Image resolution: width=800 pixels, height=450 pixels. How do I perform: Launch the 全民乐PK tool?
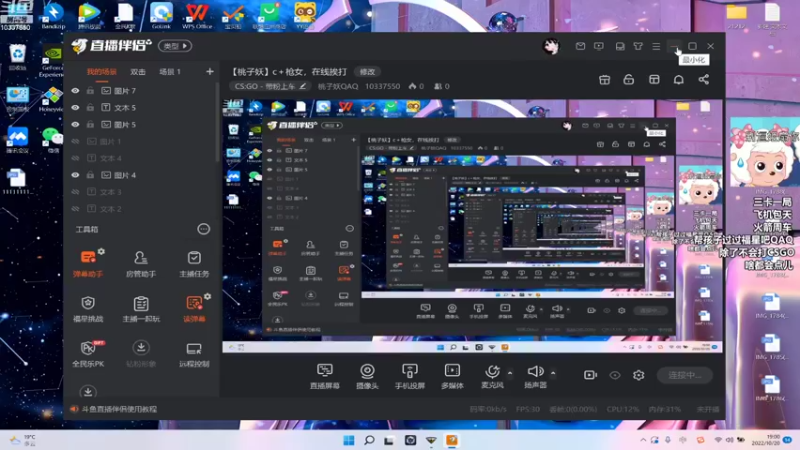coord(88,353)
